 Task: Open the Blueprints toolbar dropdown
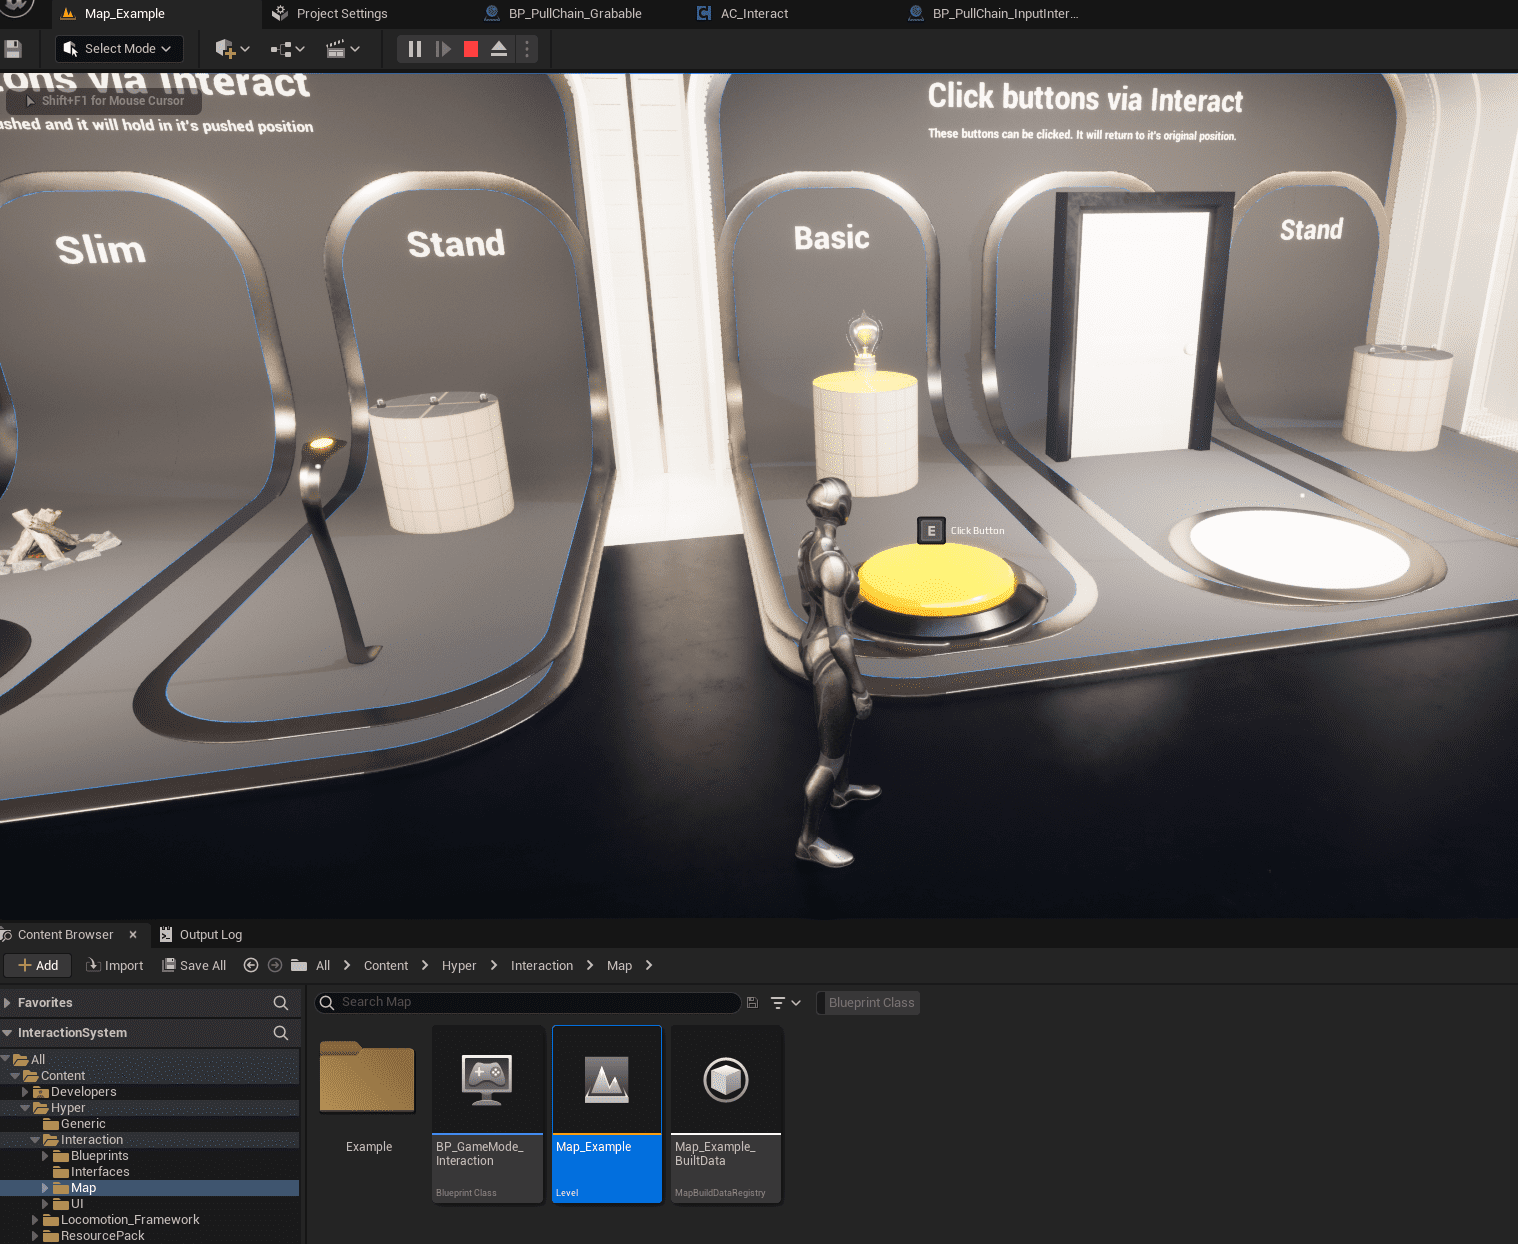287,48
